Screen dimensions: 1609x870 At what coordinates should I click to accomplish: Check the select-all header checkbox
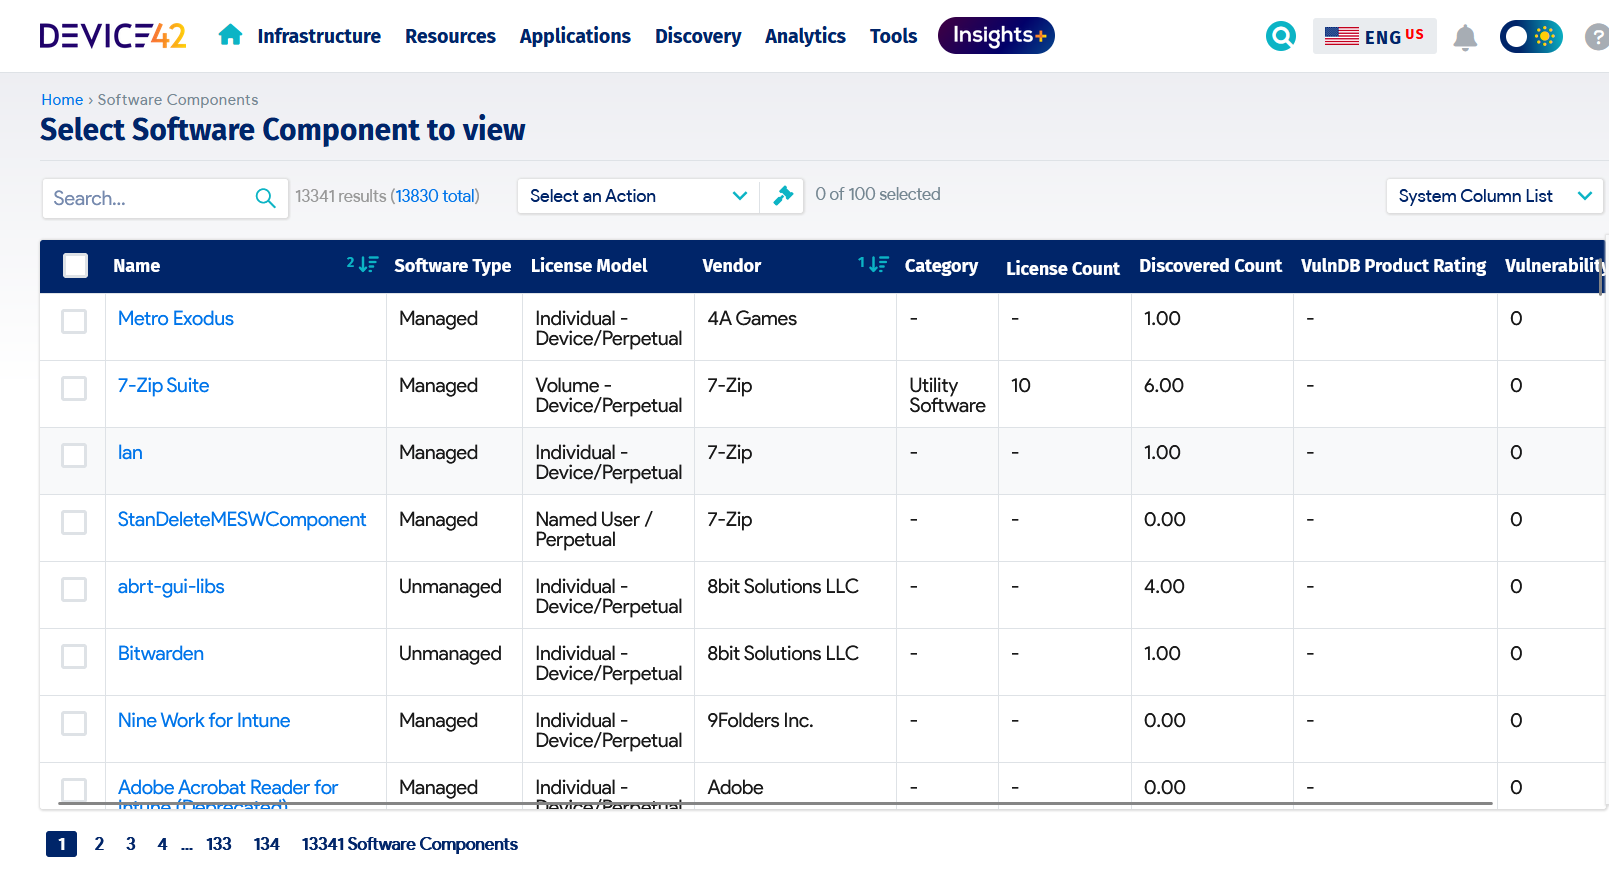(75, 265)
